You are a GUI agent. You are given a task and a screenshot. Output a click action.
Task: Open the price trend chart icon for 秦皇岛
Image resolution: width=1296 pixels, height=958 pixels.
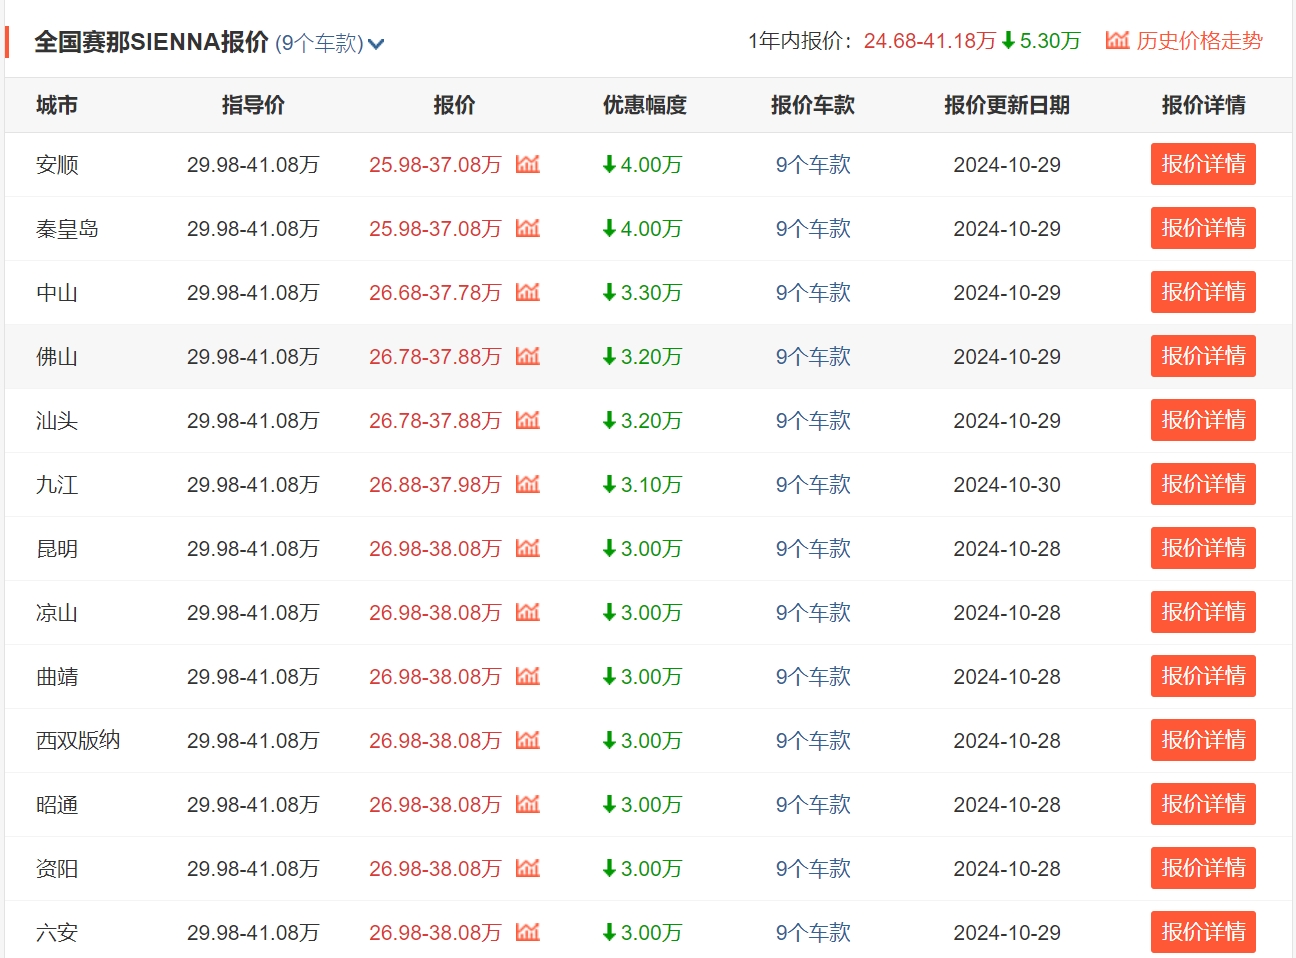click(x=528, y=228)
